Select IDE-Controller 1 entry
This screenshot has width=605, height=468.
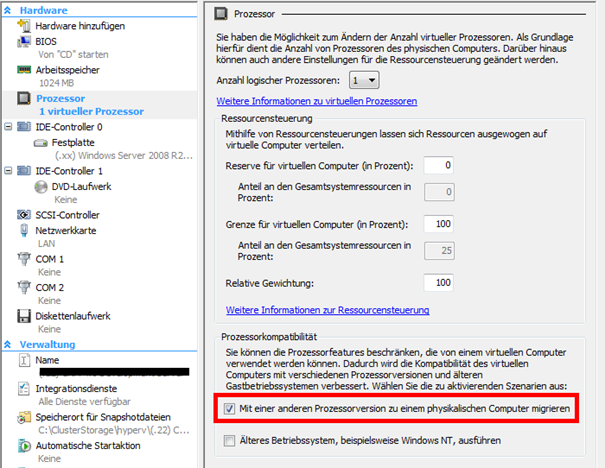(69, 171)
